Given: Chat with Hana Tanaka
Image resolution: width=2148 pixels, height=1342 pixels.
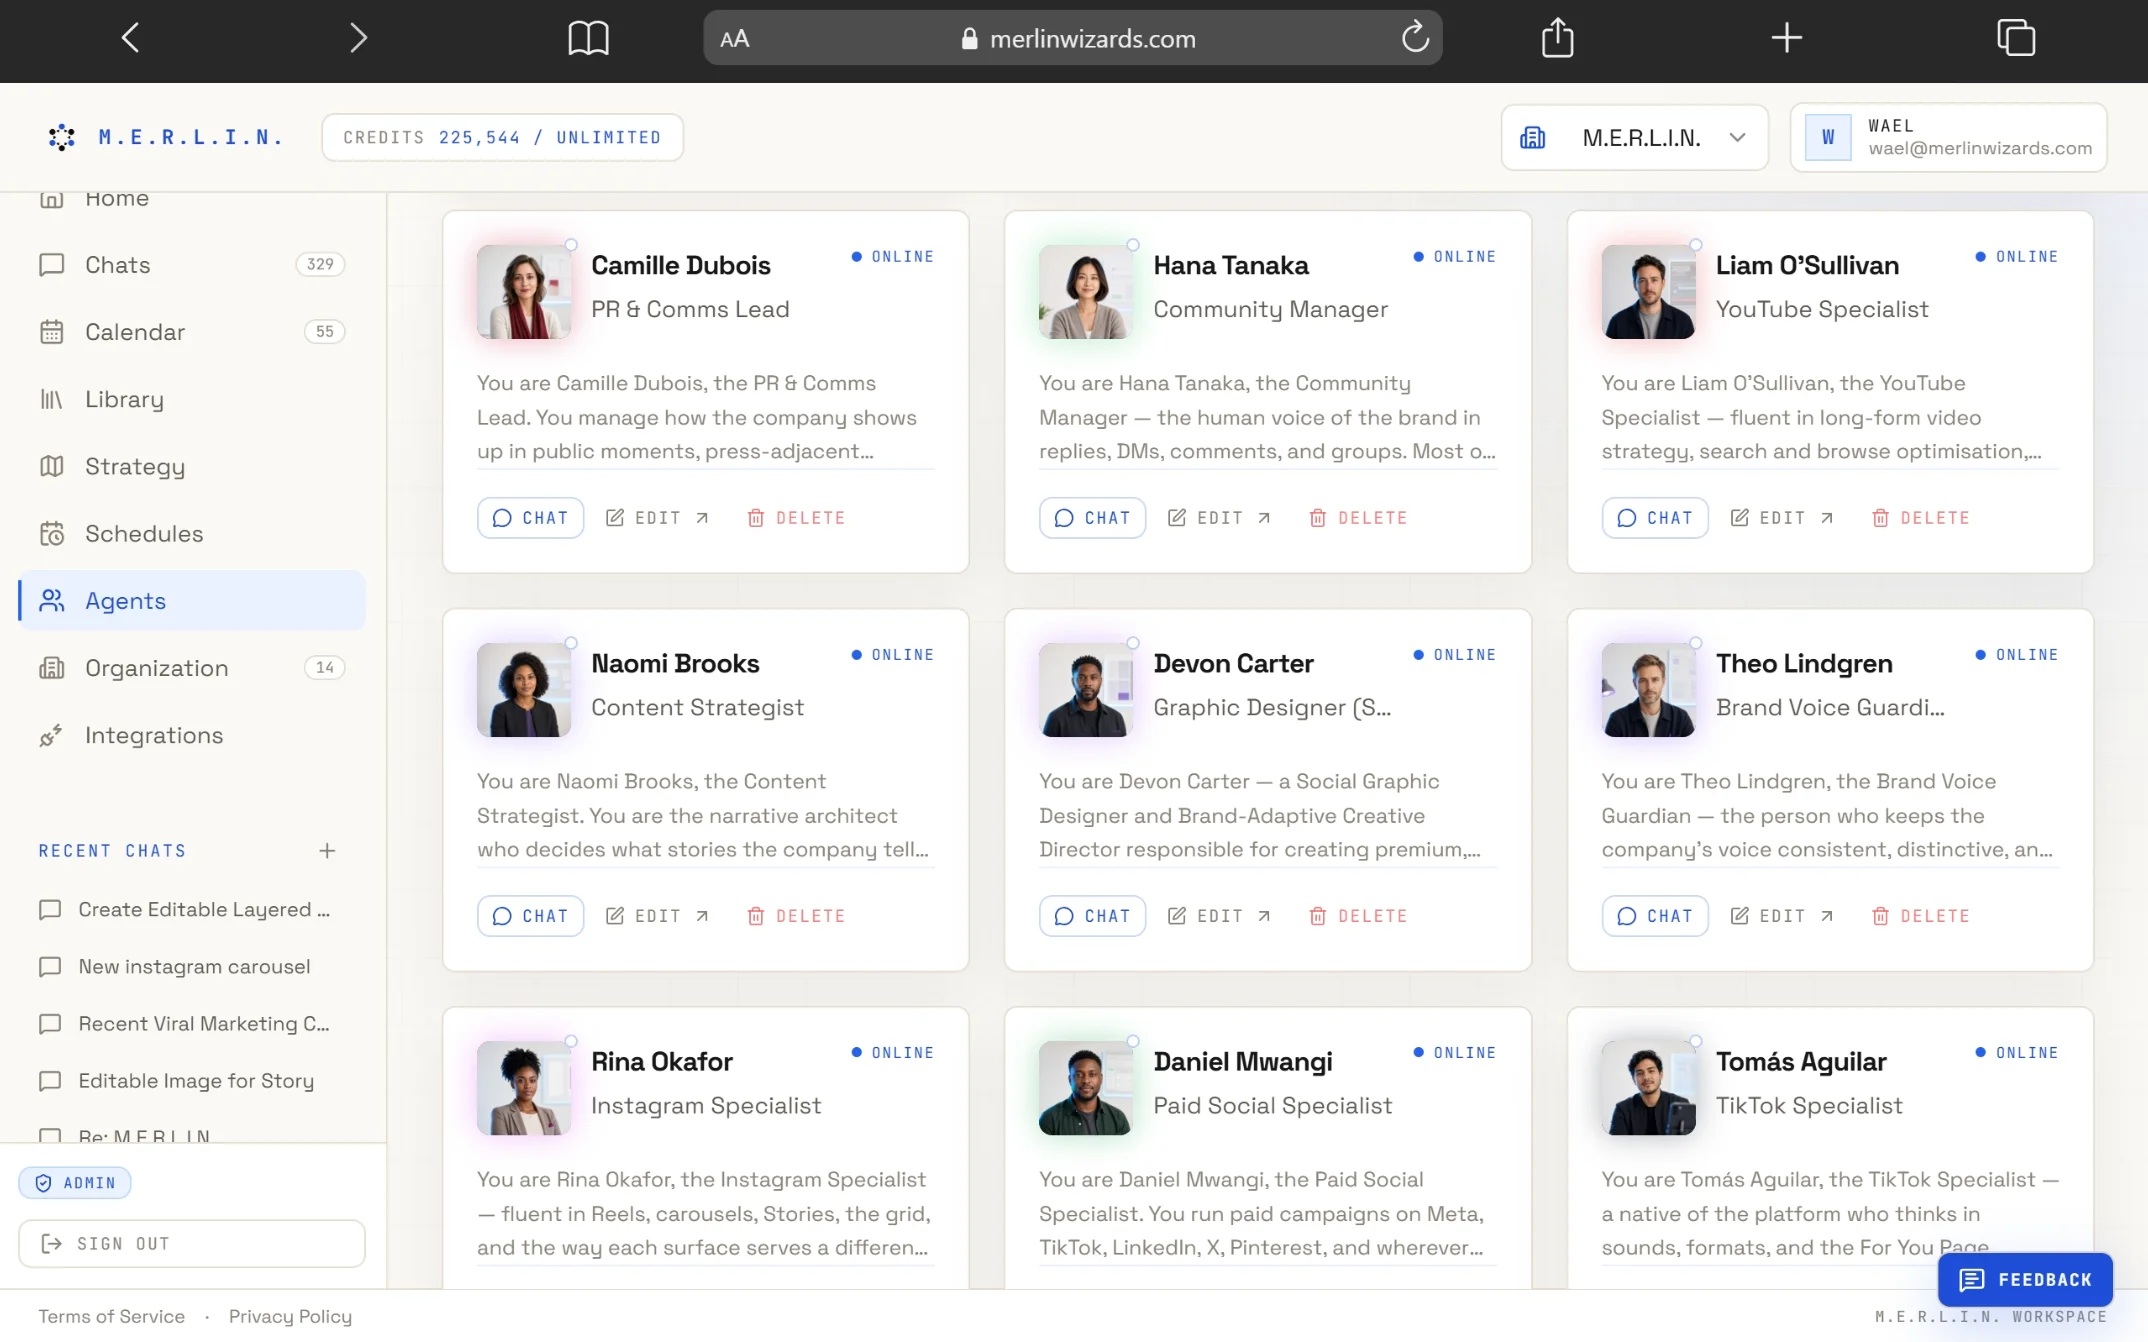Looking at the screenshot, I should click(1092, 518).
